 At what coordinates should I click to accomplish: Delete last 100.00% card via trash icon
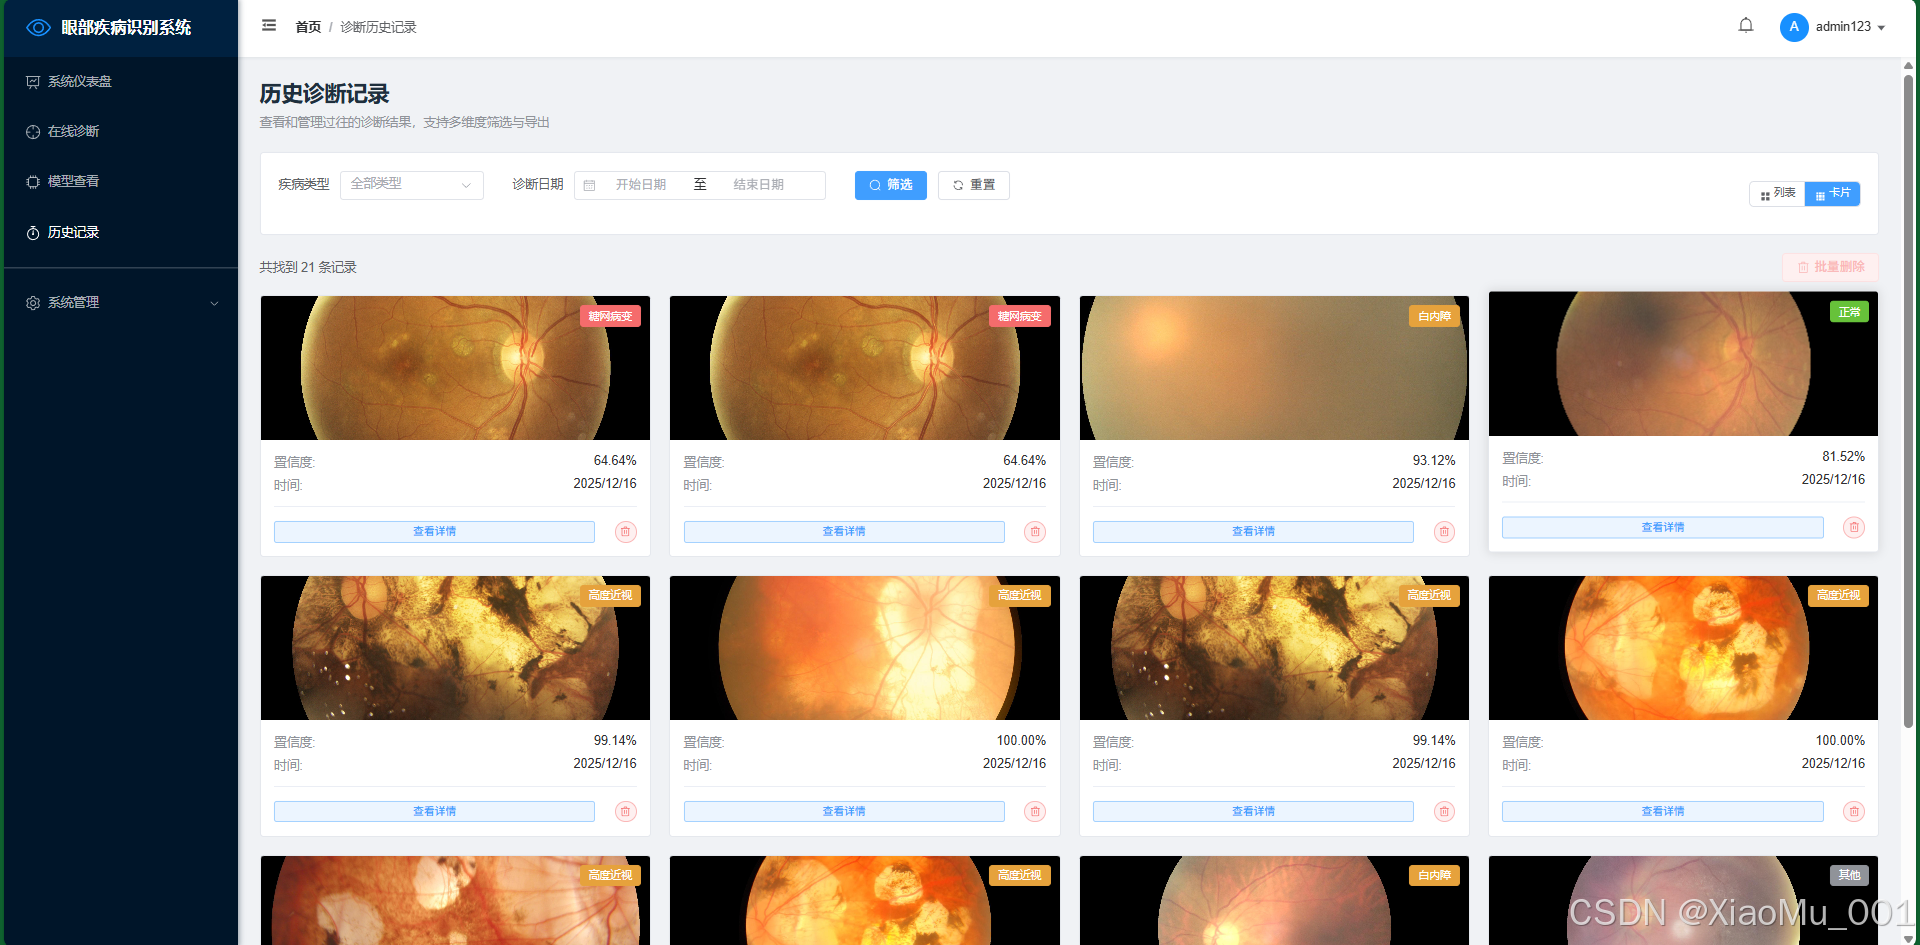[x=1854, y=812]
